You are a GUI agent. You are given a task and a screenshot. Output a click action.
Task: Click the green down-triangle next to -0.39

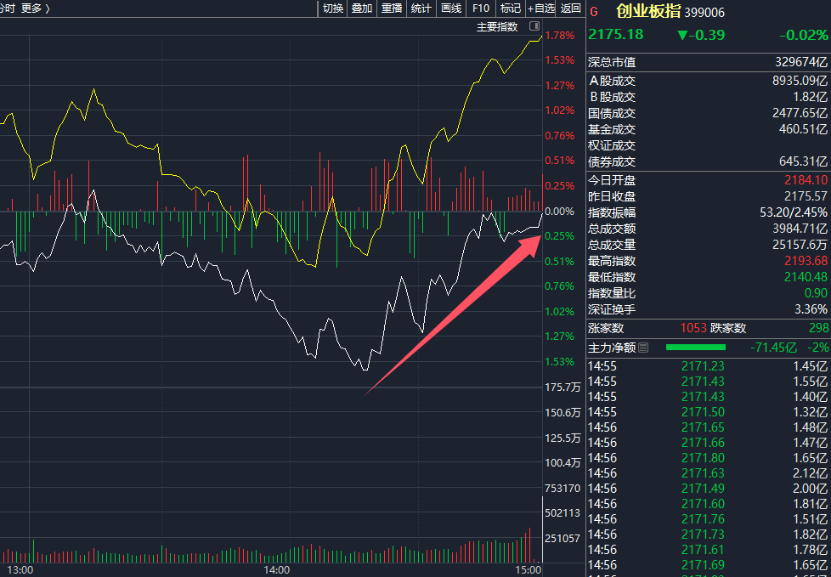coord(683,35)
